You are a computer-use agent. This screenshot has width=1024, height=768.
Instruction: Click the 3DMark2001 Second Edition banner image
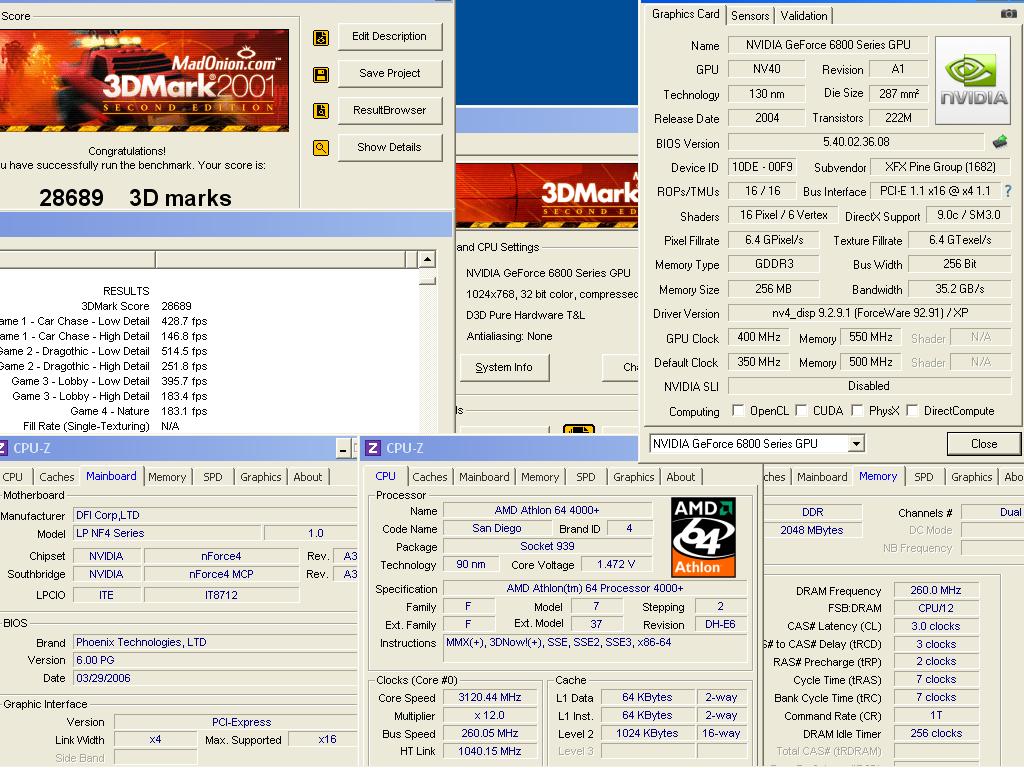[144, 80]
